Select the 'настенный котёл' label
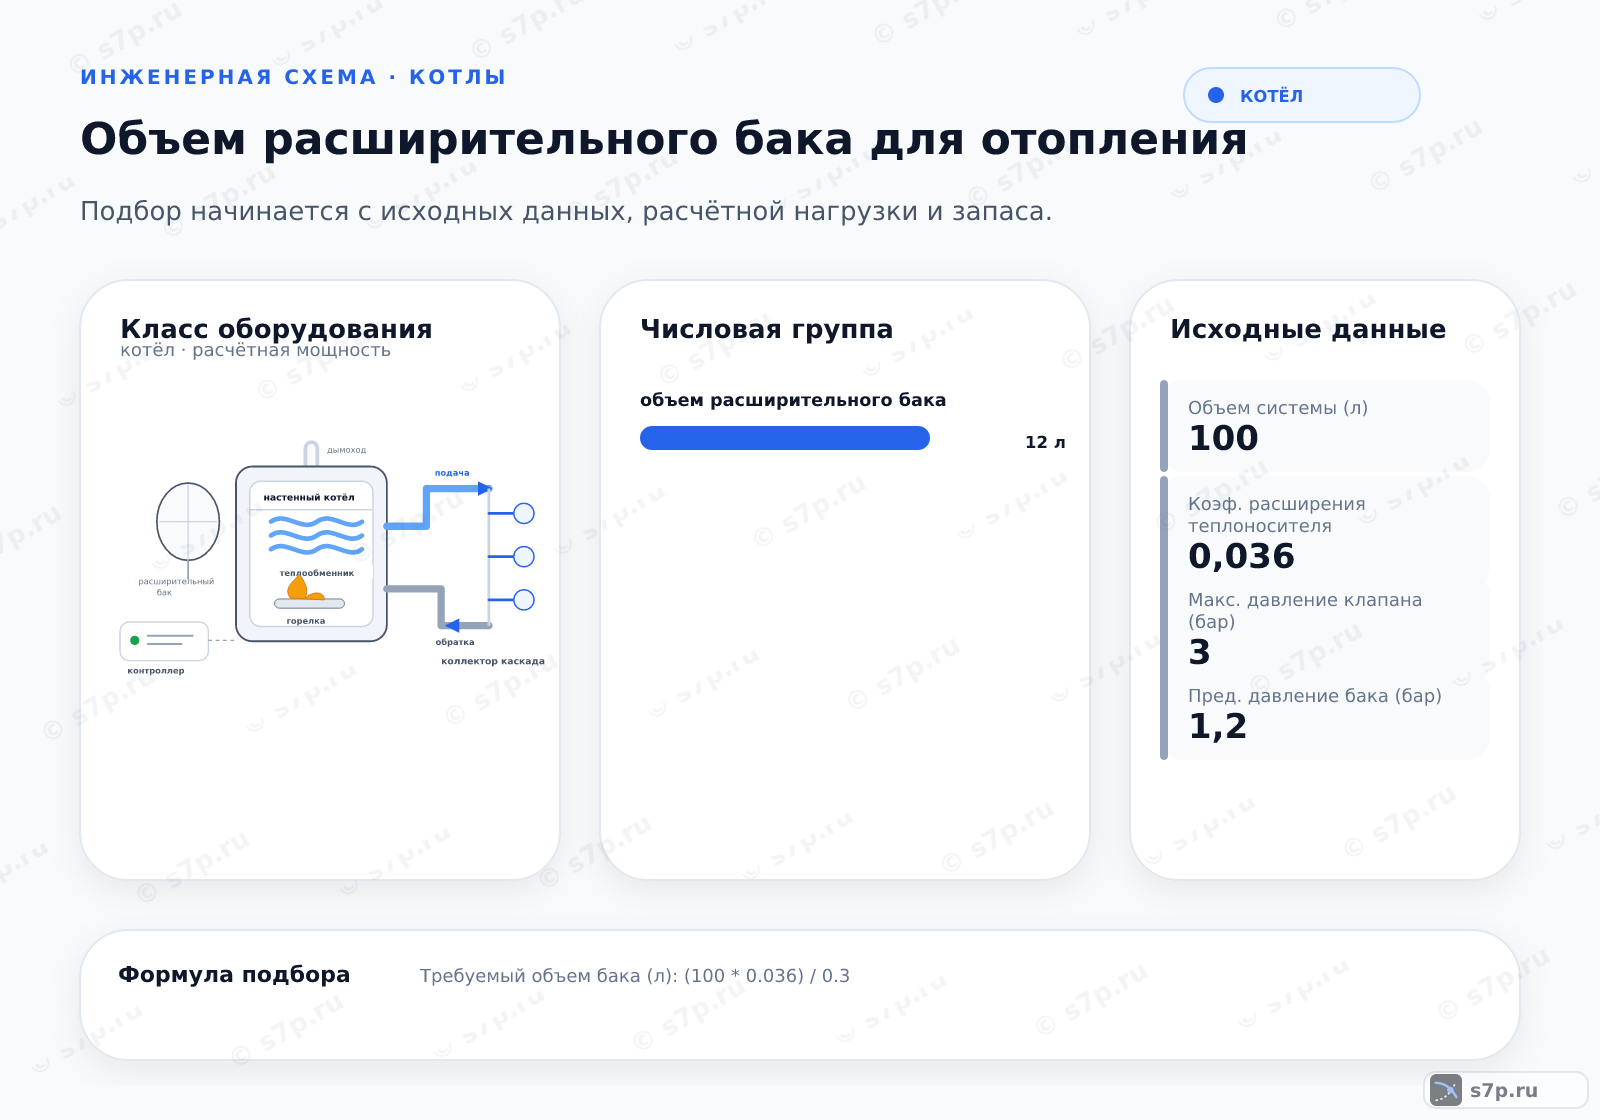The width and height of the screenshot is (1600, 1120). click(x=309, y=497)
